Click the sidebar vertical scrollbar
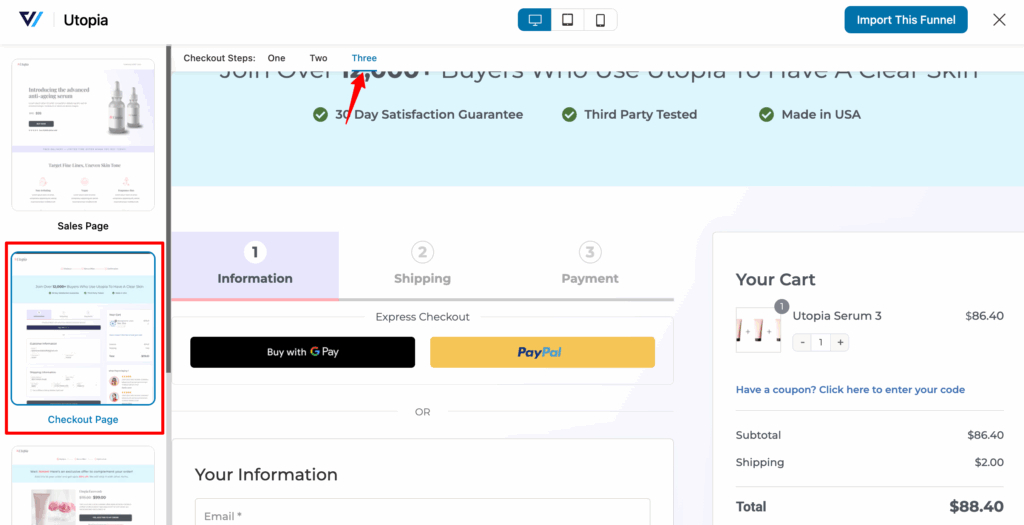The height and width of the screenshot is (525, 1024). point(168,209)
